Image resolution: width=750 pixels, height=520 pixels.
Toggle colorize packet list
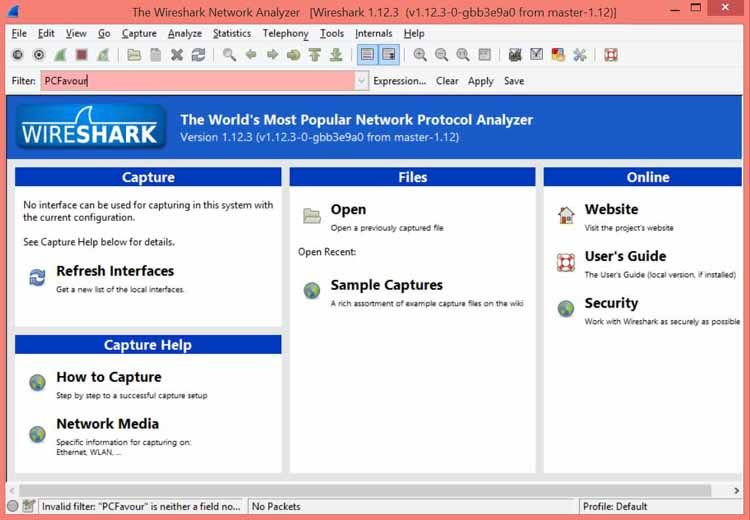pyautogui.click(x=367, y=55)
